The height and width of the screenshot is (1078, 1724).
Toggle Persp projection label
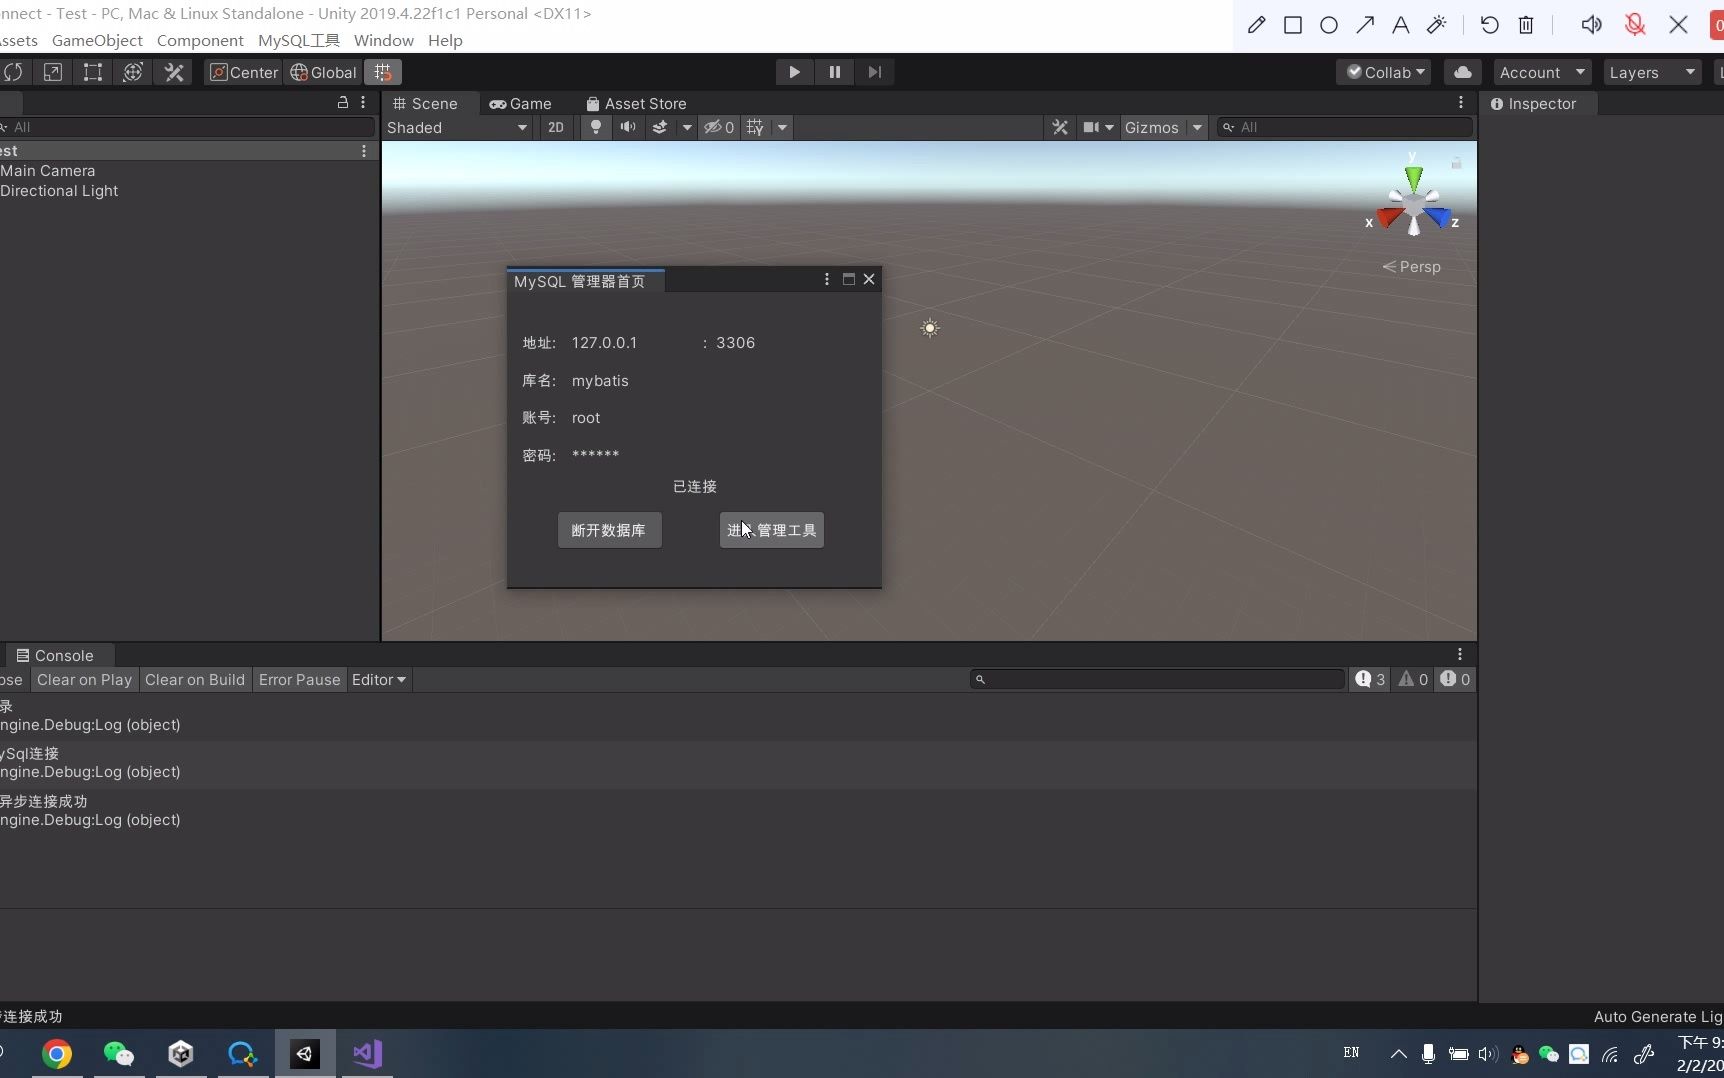(1411, 267)
